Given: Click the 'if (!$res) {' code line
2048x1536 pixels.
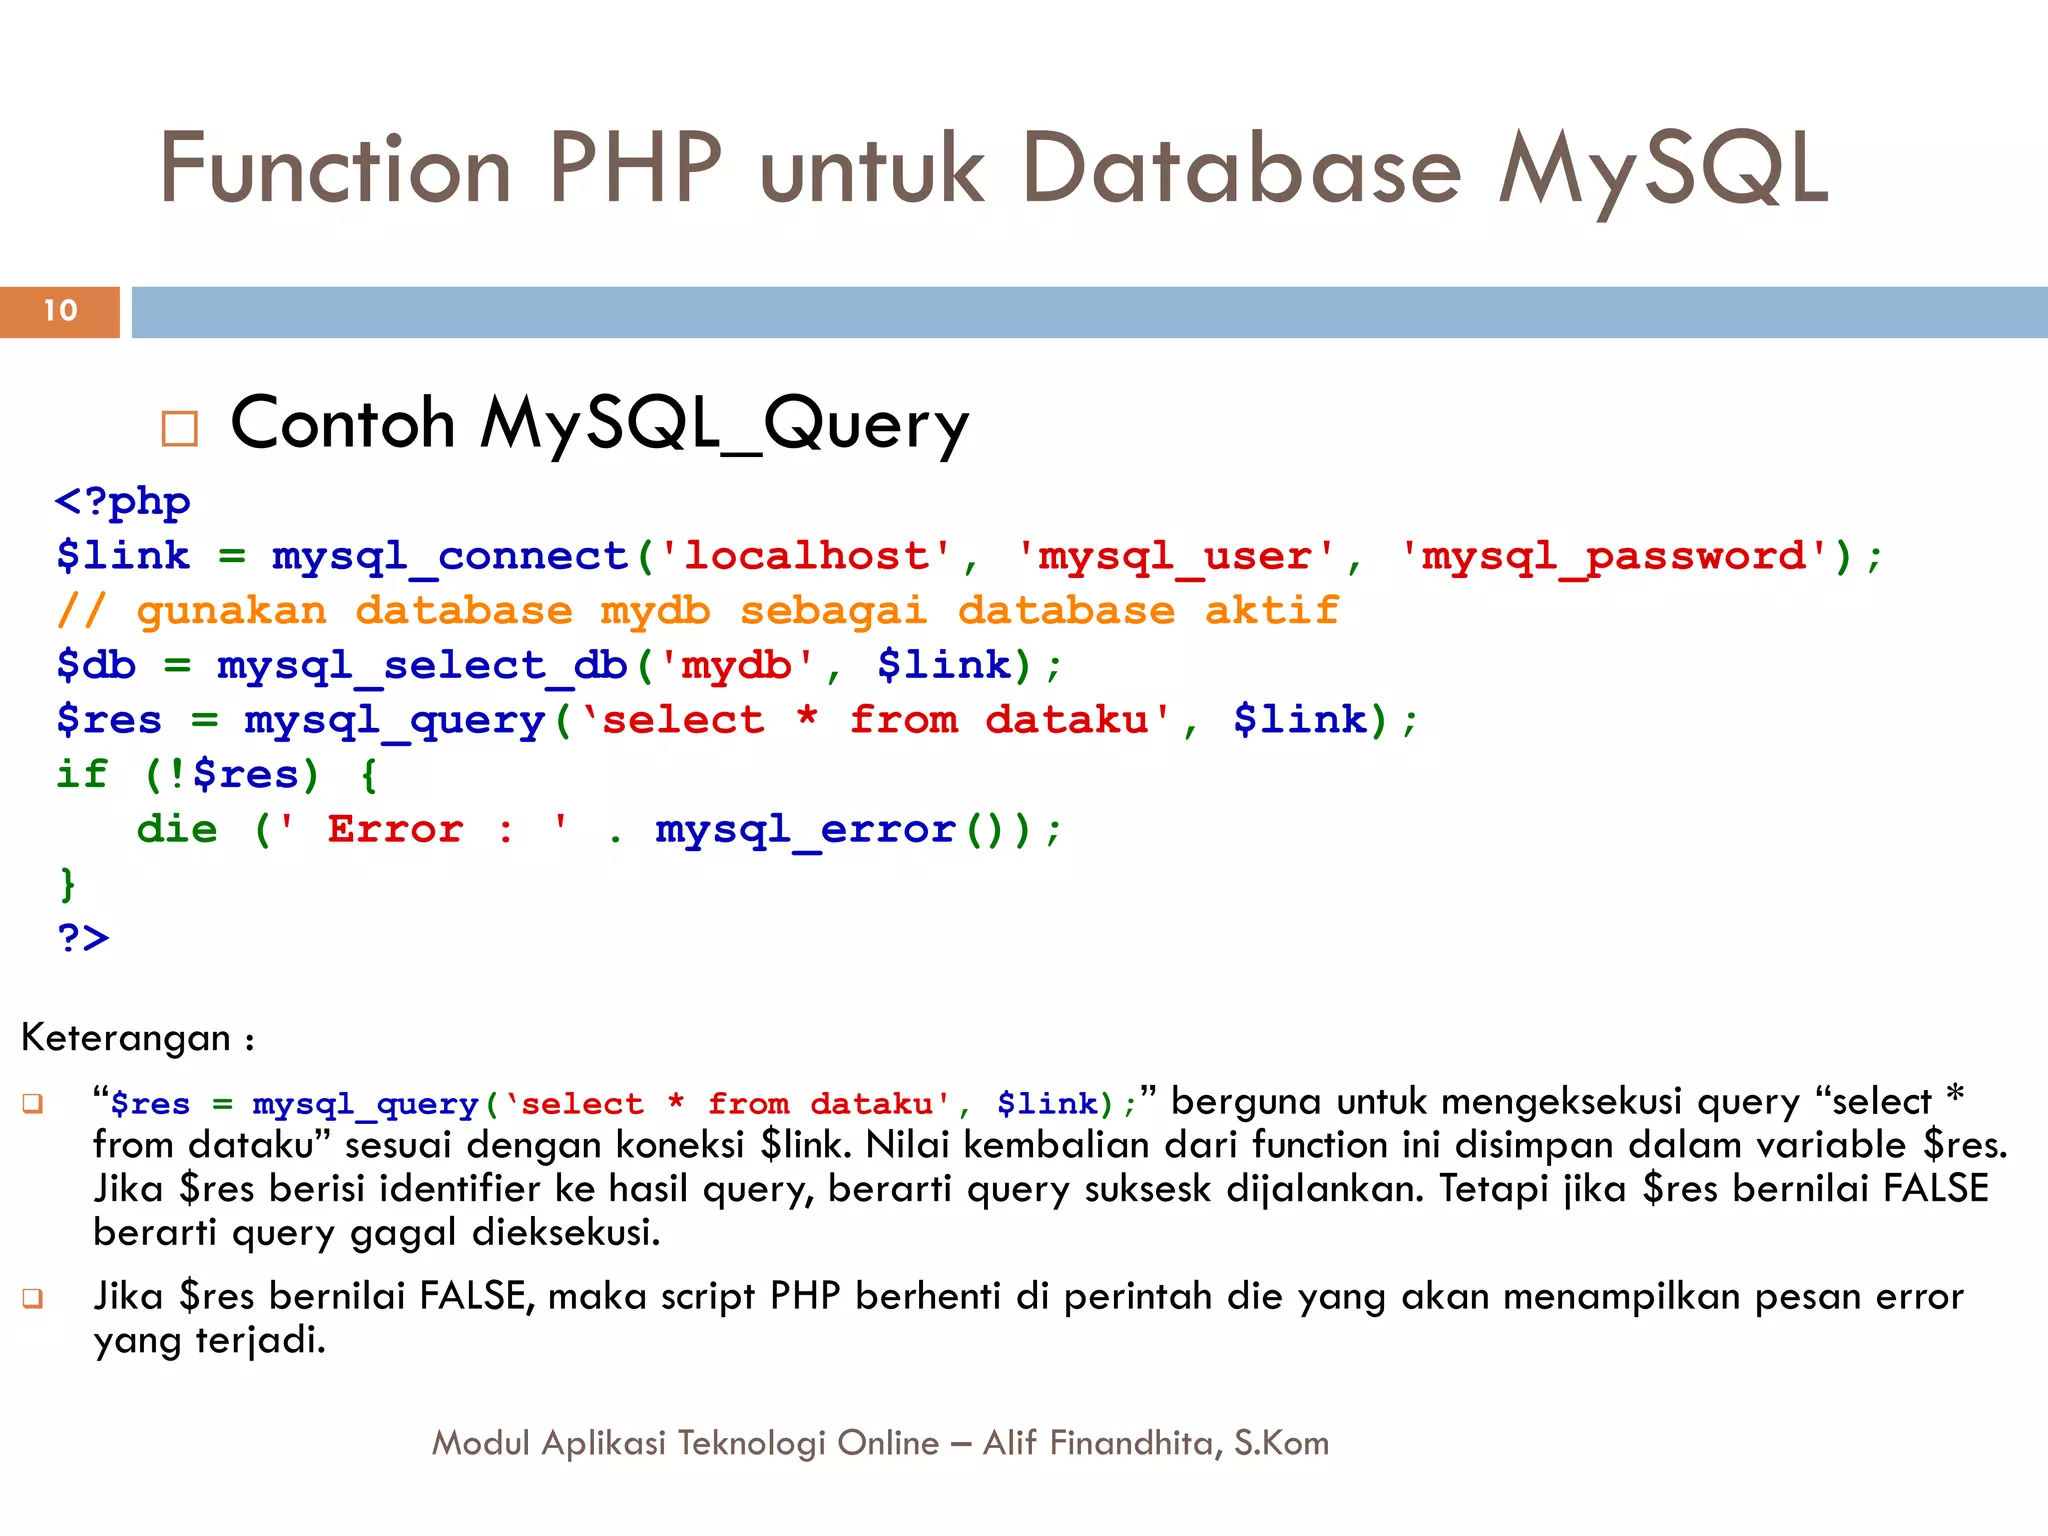Looking at the screenshot, I should (217, 775).
